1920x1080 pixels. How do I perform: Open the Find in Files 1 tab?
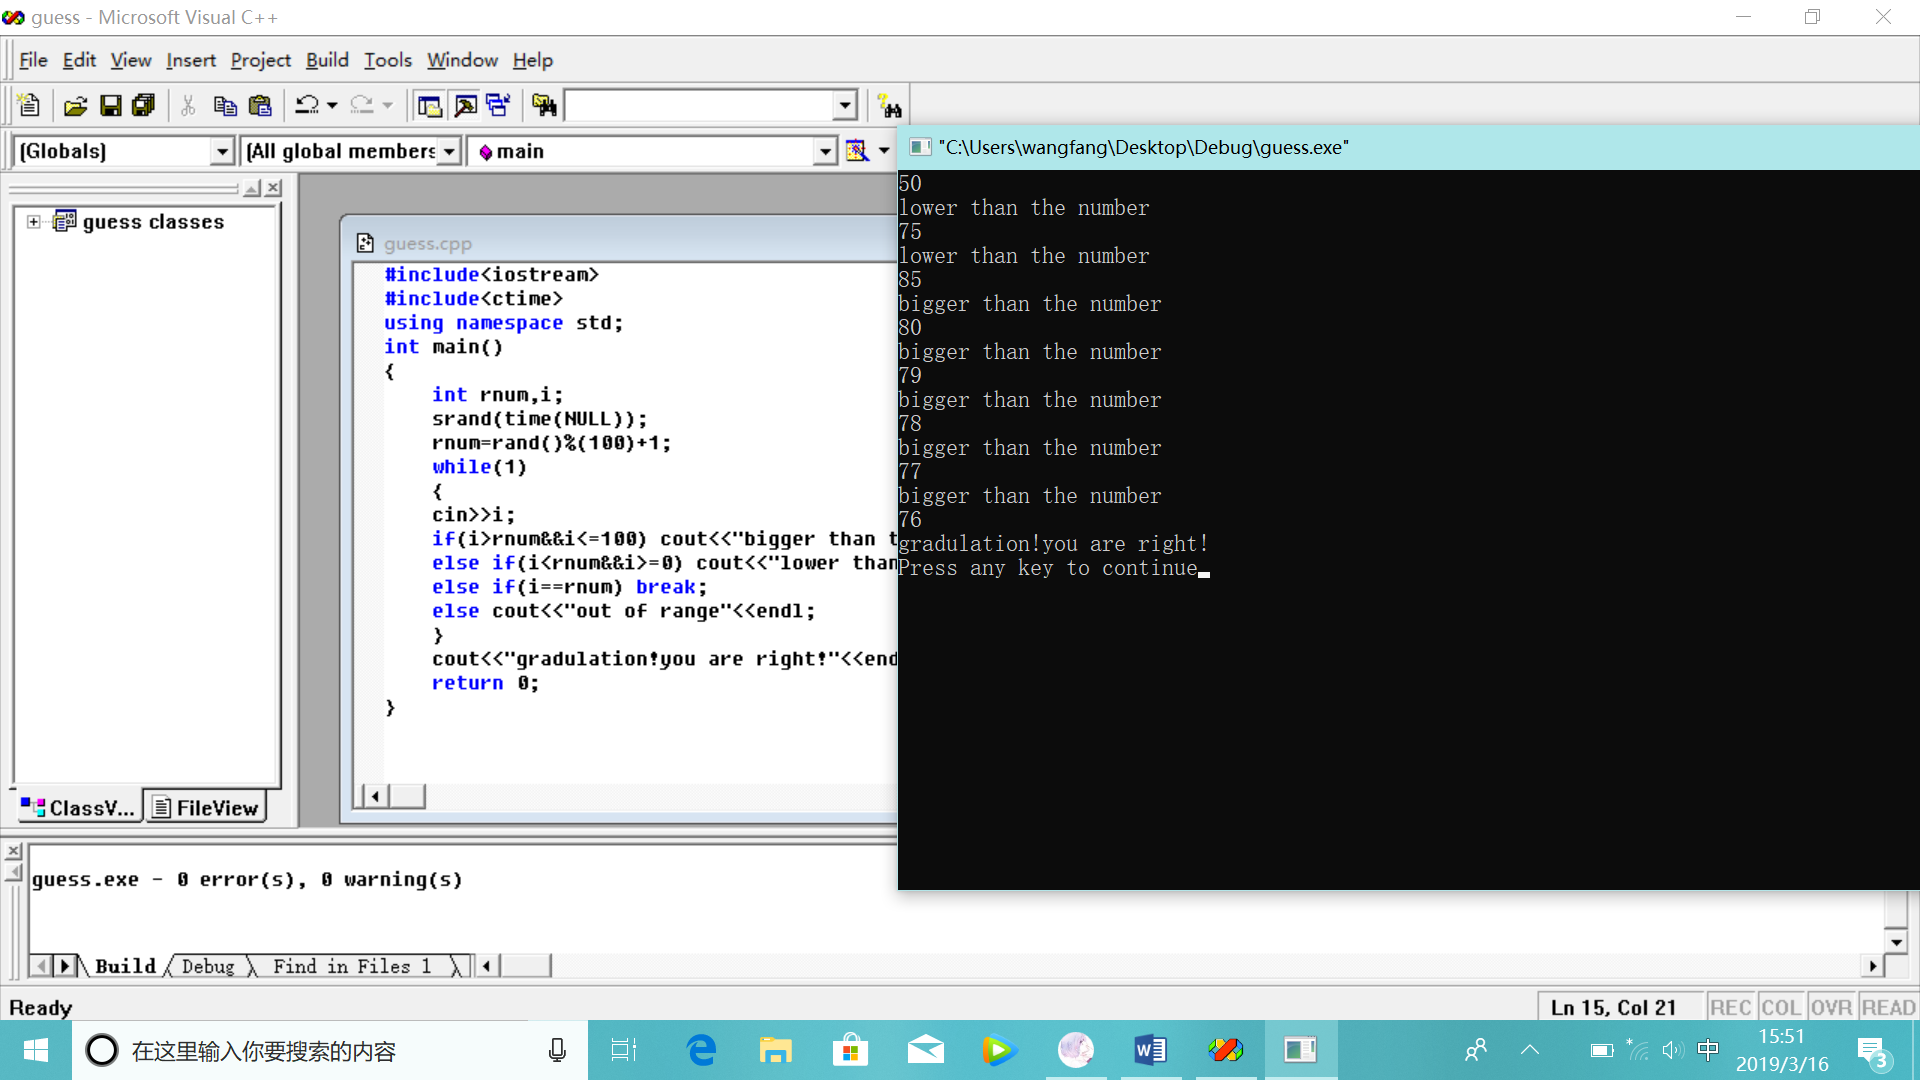tap(352, 966)
